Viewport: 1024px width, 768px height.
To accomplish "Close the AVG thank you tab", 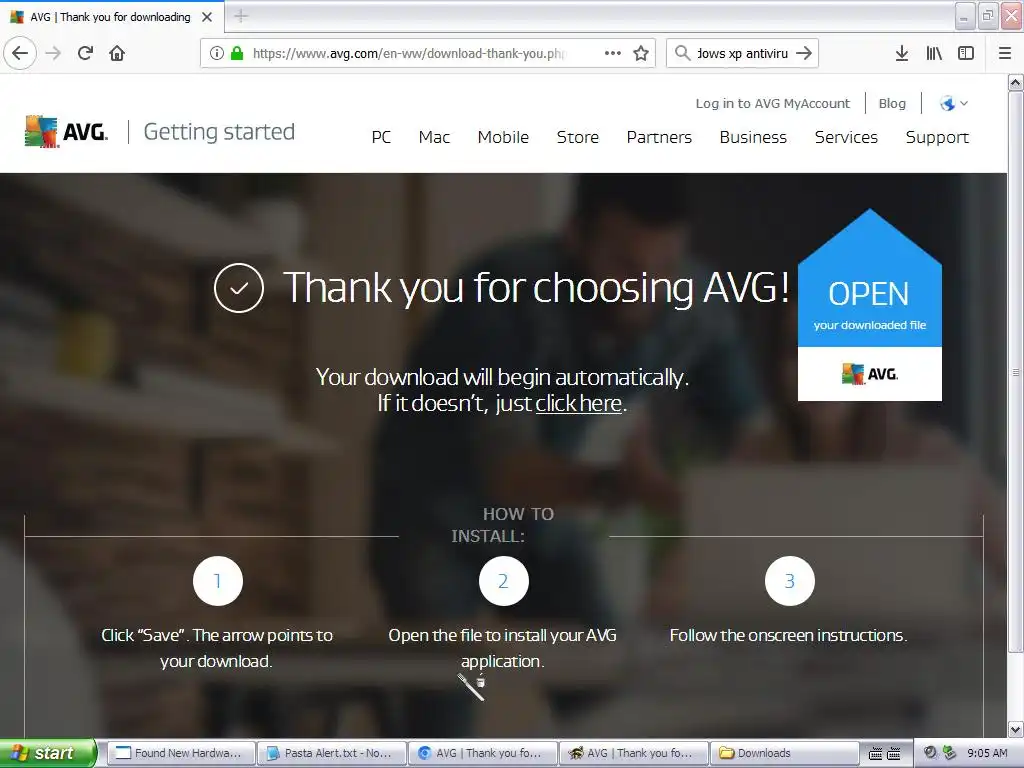I will click(x=207, y=17).
